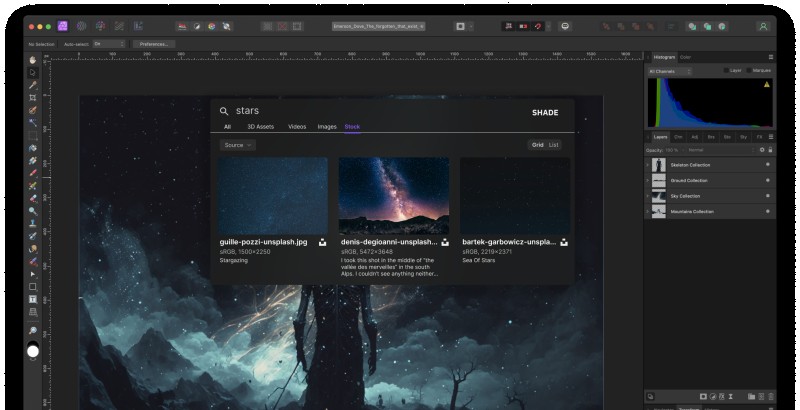800x410 pixels.
Task: Open the Export persona icon
Action: (x=138, y=26)
